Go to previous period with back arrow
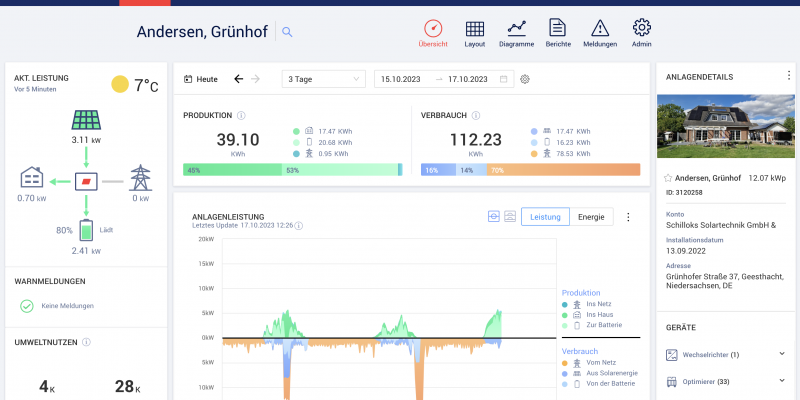800x400 pixels. coord(238,79)
